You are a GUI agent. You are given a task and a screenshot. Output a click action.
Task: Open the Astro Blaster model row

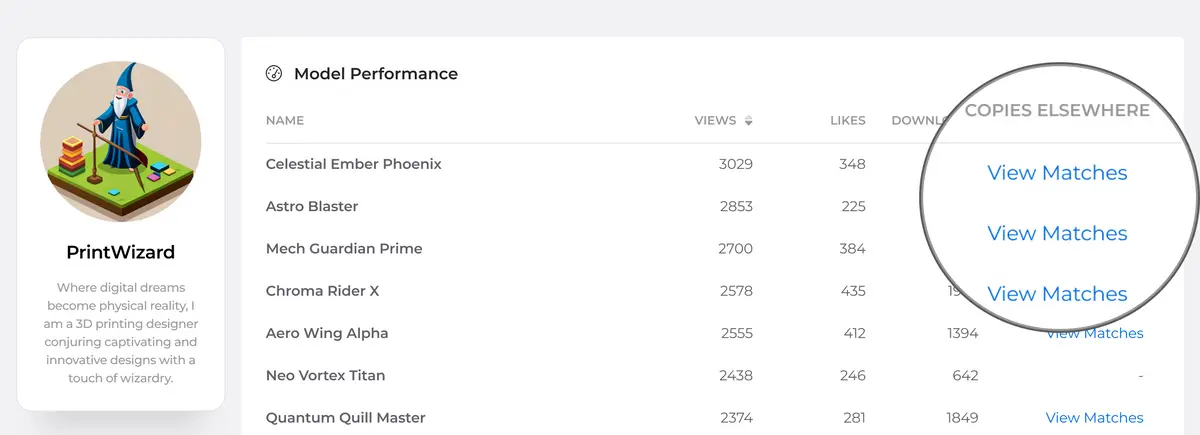coord(312,206)
